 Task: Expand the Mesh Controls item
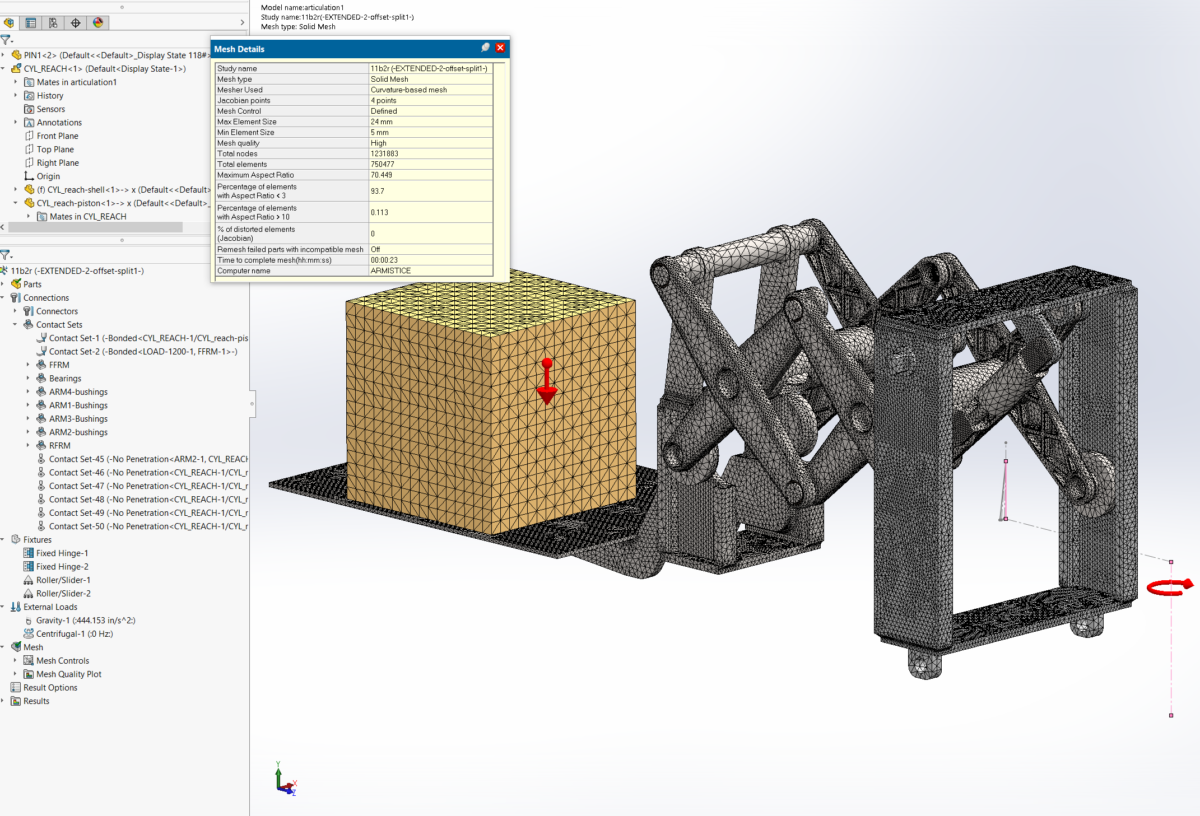coord(15,660)
